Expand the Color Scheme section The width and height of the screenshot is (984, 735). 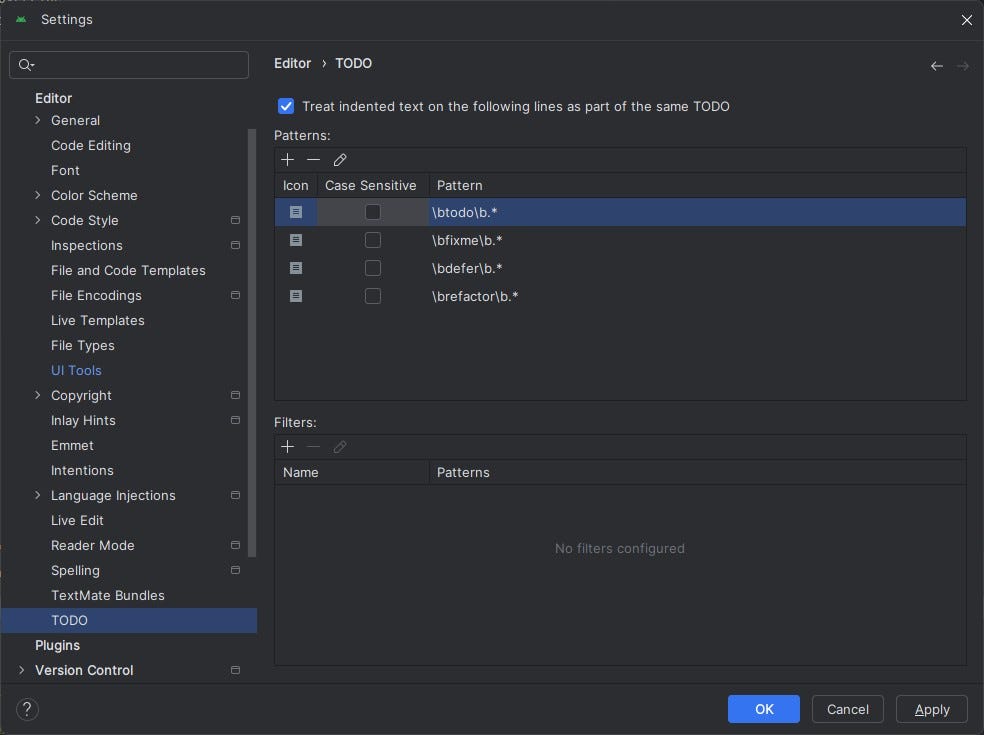point(38,195)
